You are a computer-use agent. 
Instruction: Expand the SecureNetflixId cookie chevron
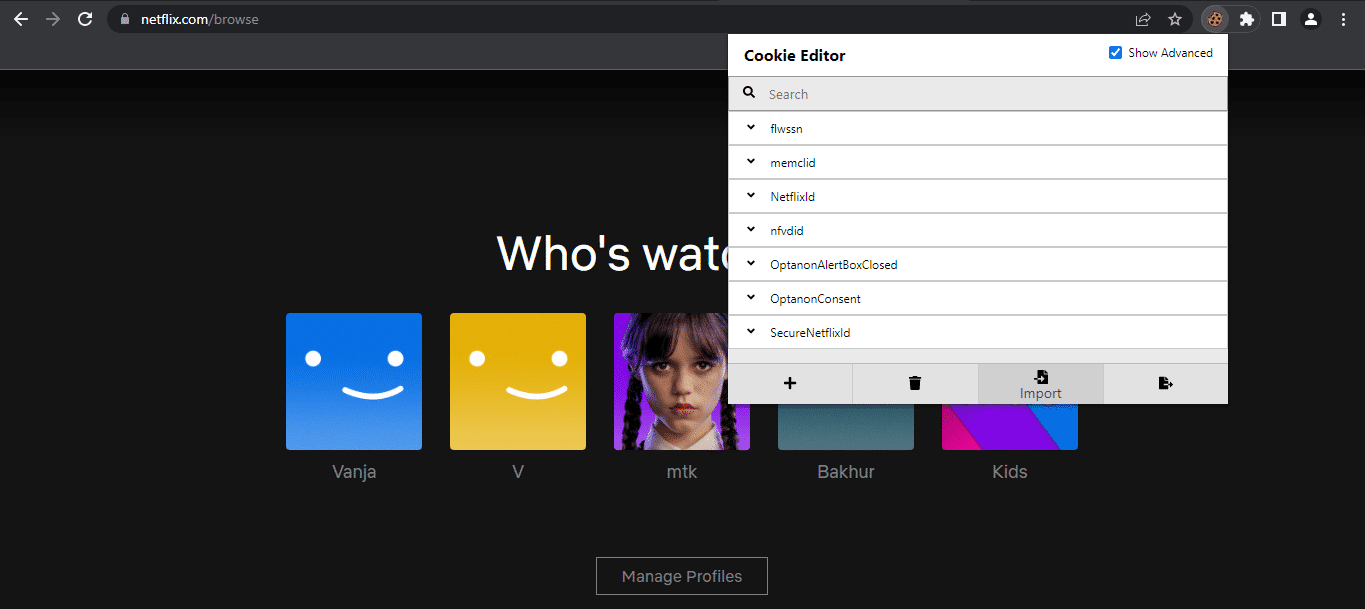[x=751, y=332]
